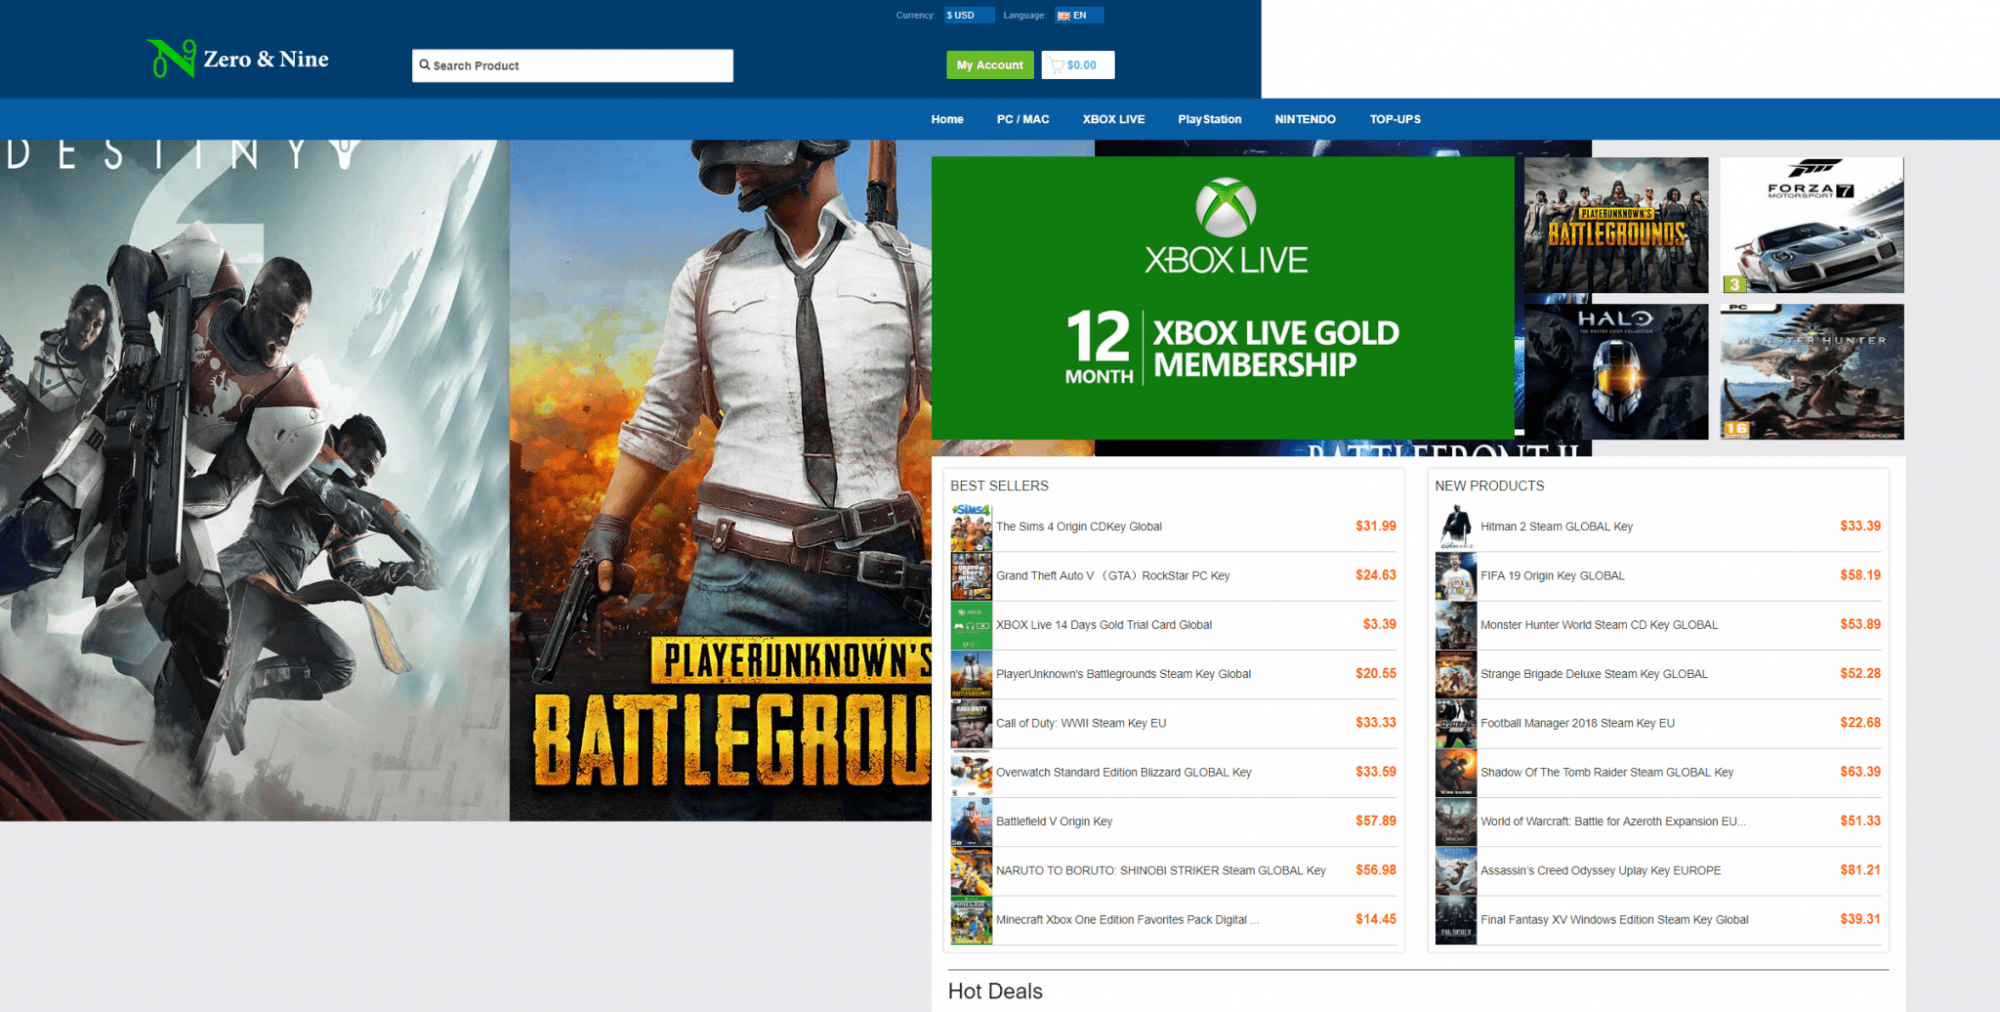
Task: Open the Minecraft Xbox One Edition thumbnail
Action: click(x=971, y=920)
